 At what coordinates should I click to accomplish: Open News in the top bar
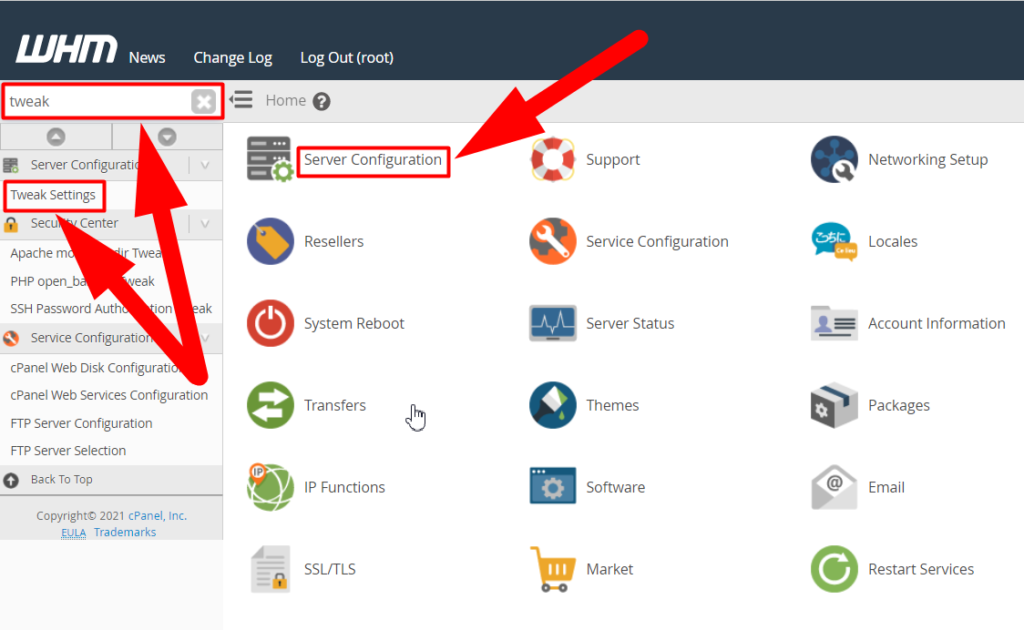click(147, 57)
